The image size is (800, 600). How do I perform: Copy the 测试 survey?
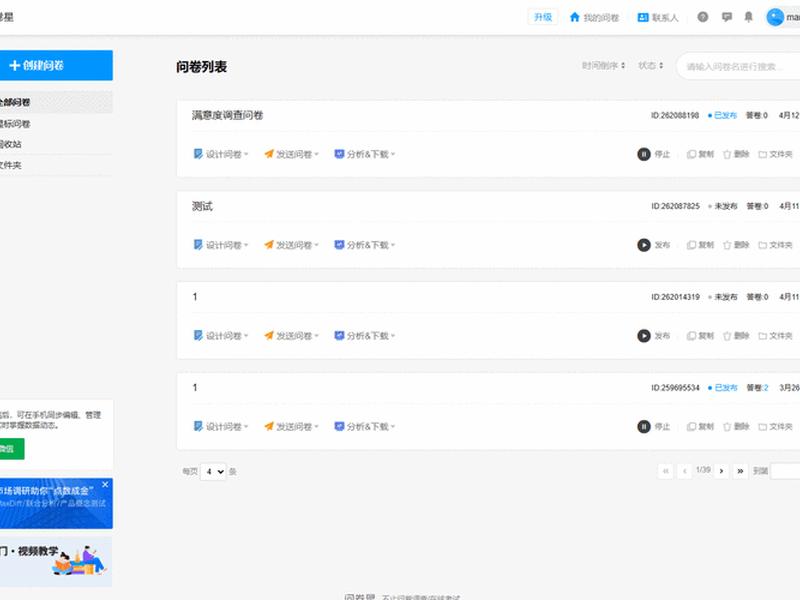point(700,245)
